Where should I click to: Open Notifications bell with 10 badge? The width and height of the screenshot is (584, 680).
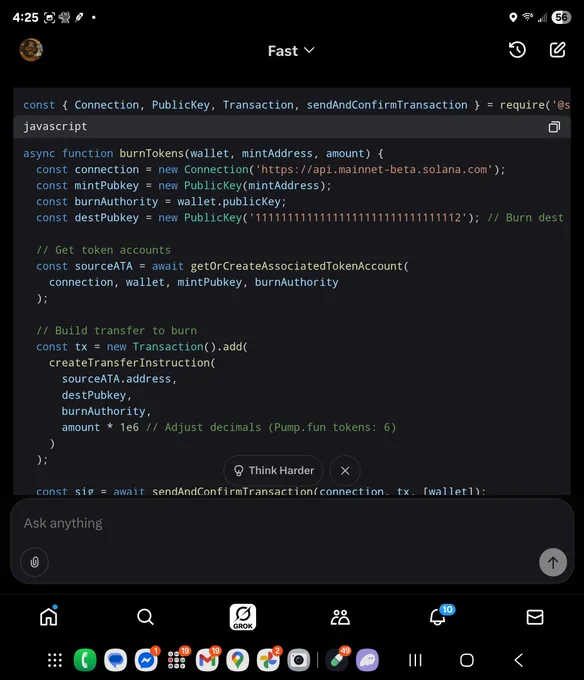pos(439,616)
